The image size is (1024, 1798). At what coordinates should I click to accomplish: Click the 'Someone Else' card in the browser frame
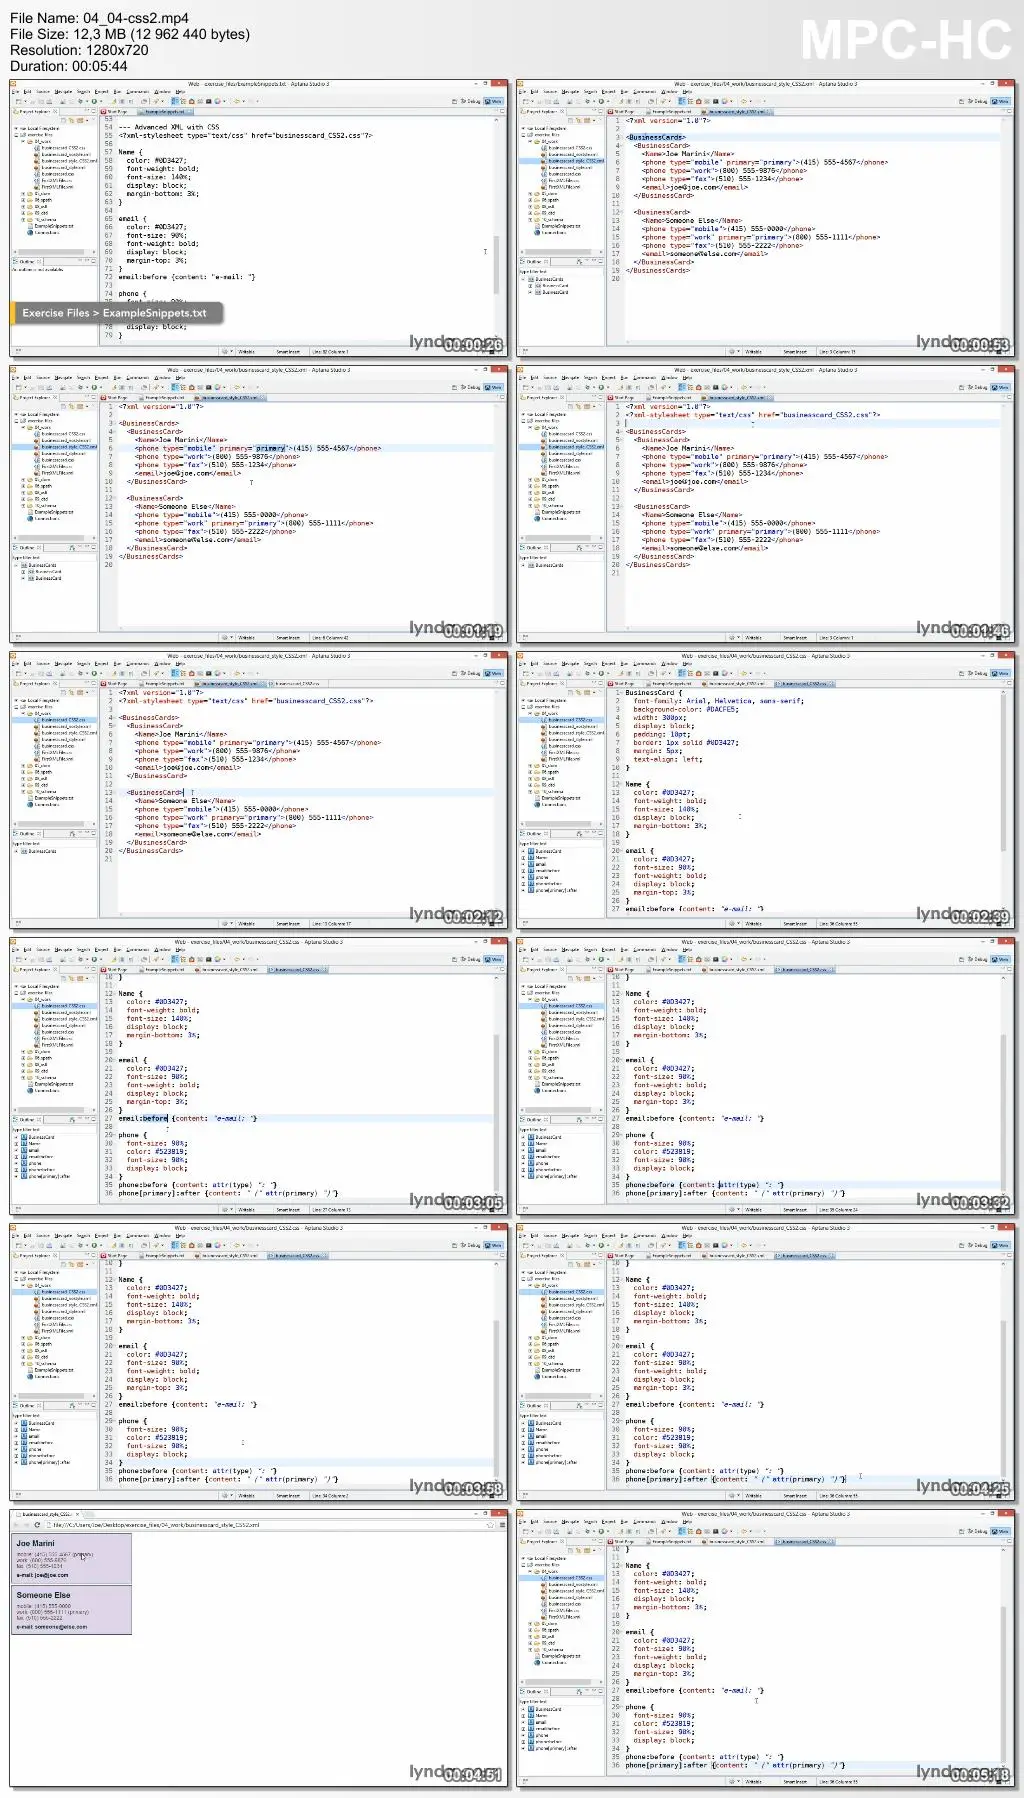point(71,1610)
